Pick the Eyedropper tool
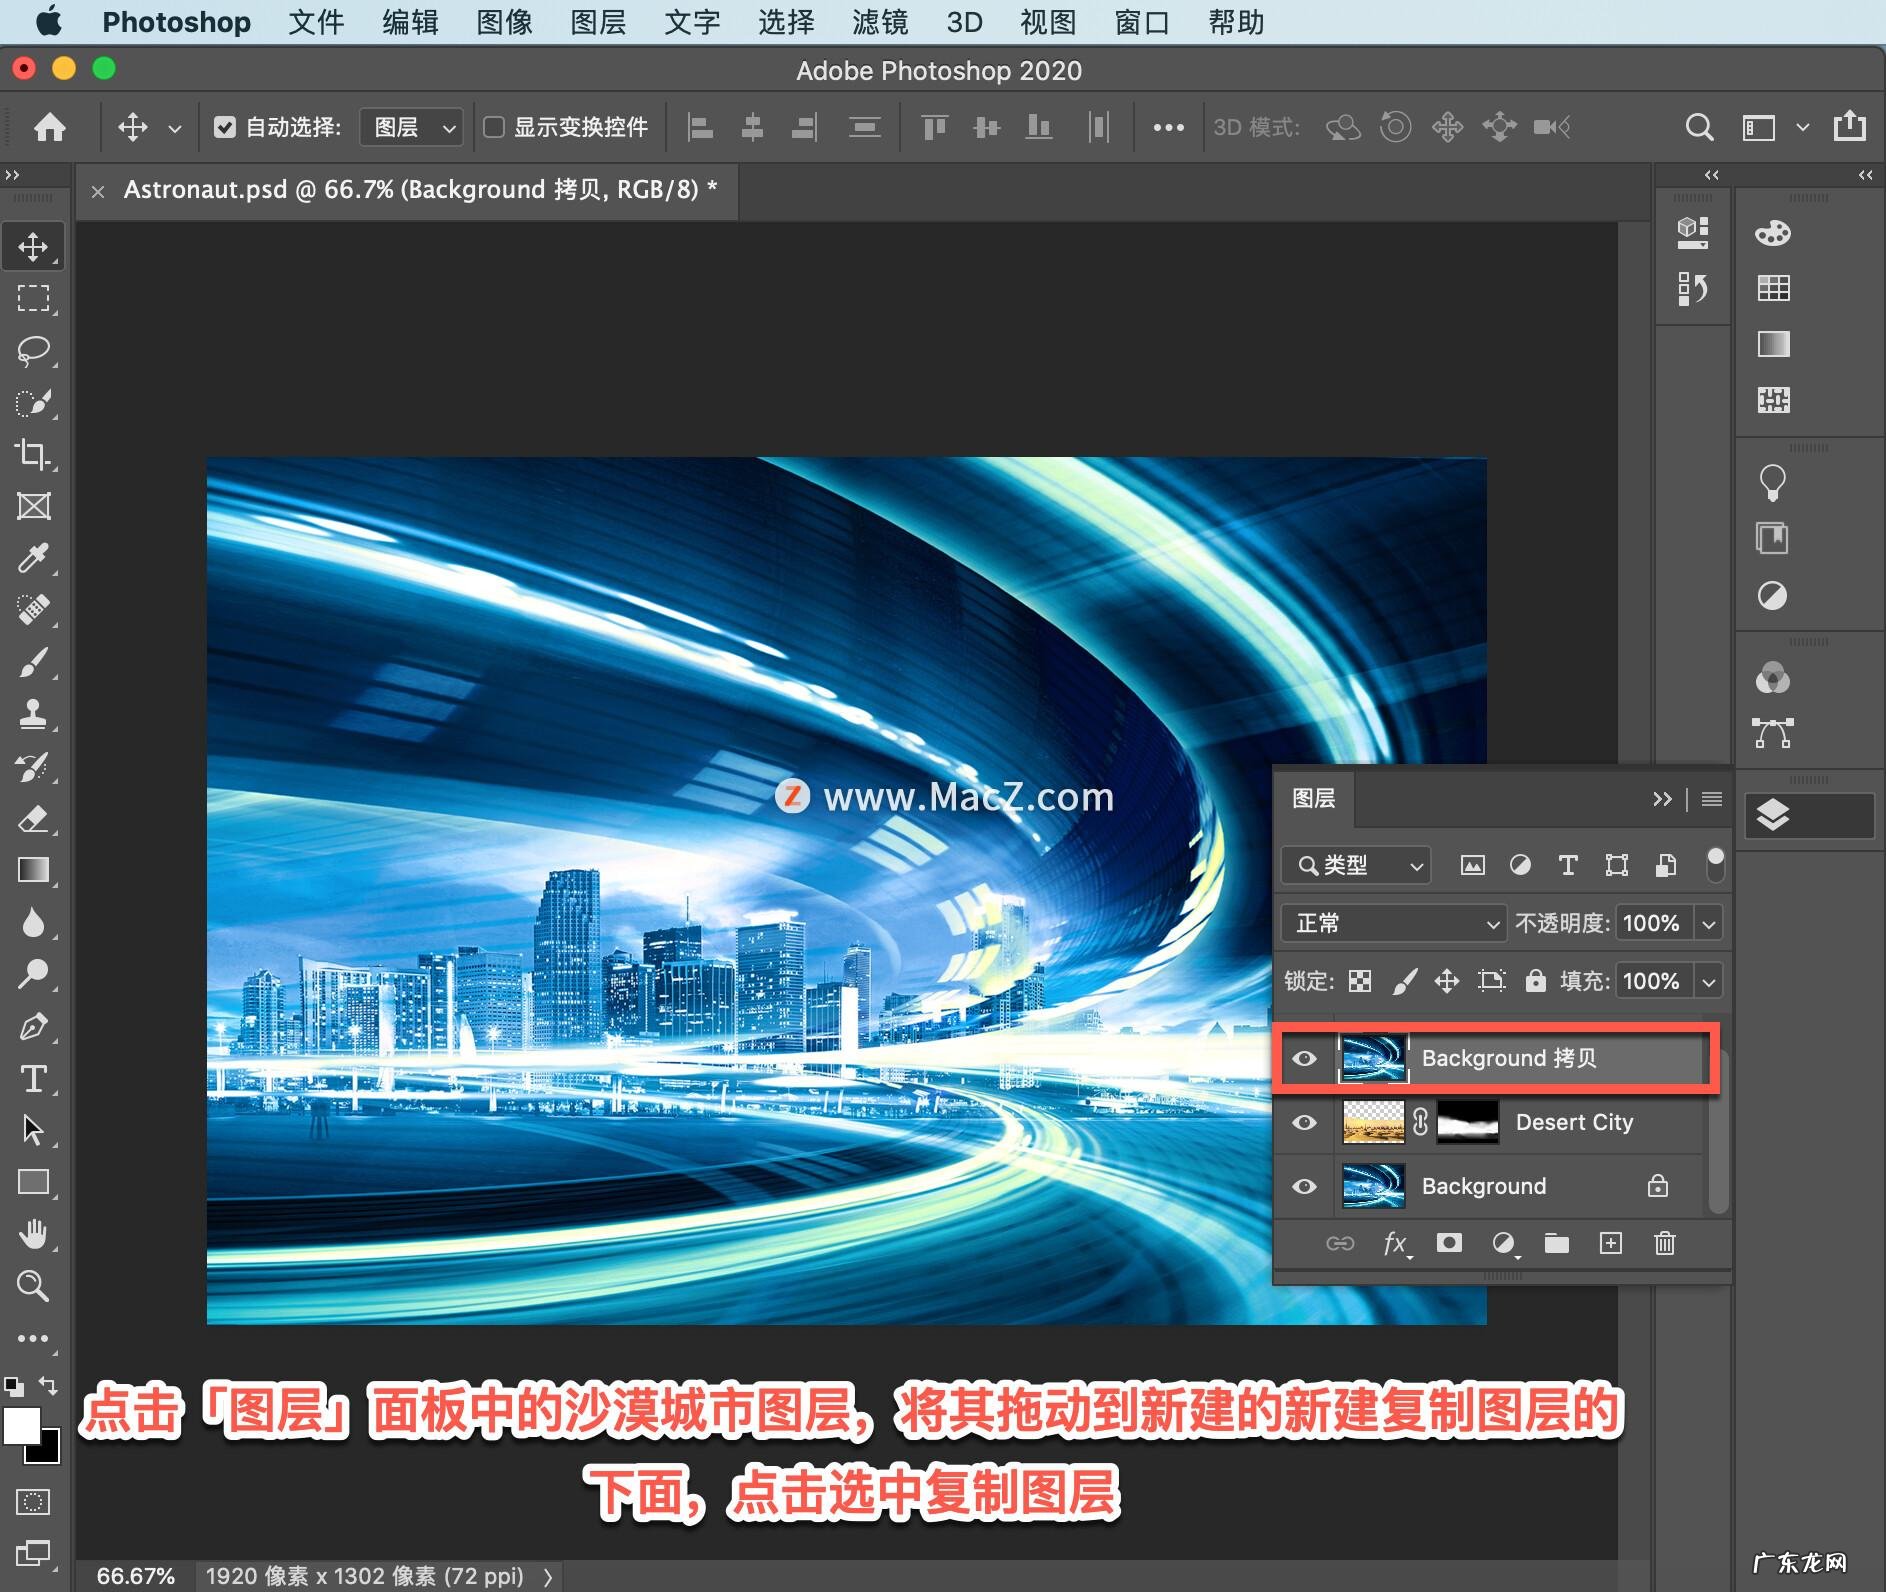Image resolution: width=1886 pixels, height=1592 pixels. (33, 558)
